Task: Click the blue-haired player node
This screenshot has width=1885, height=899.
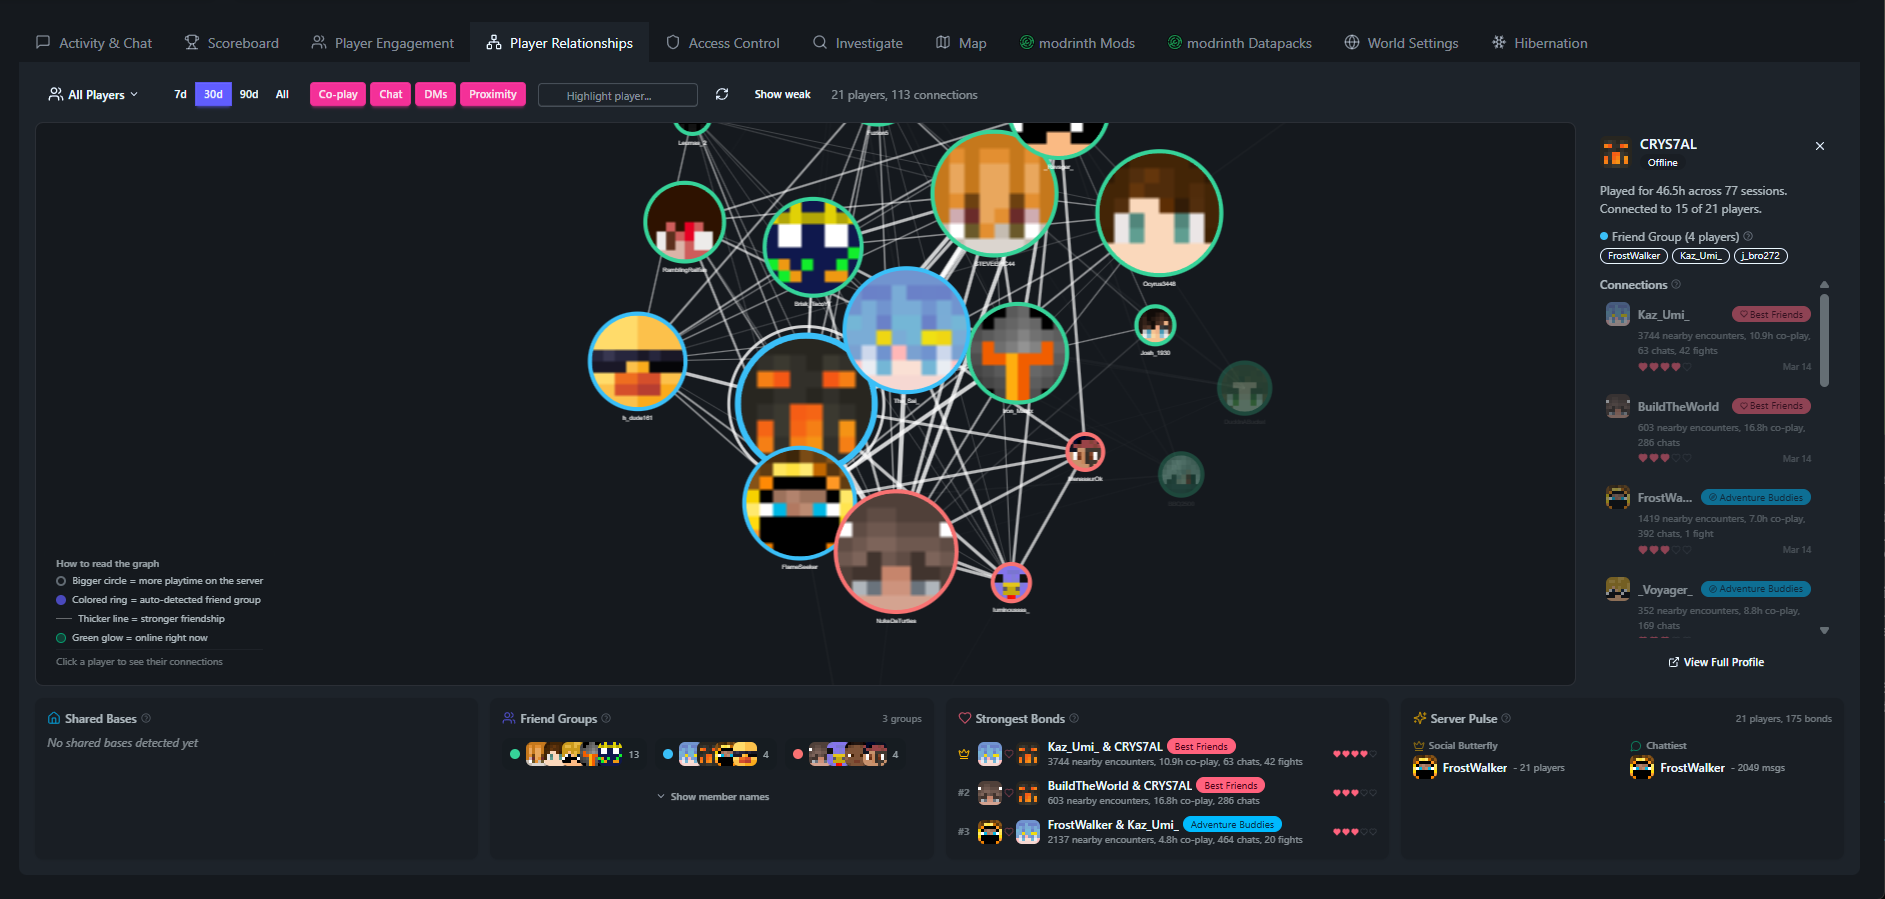Action: click(x=906, y=330)
